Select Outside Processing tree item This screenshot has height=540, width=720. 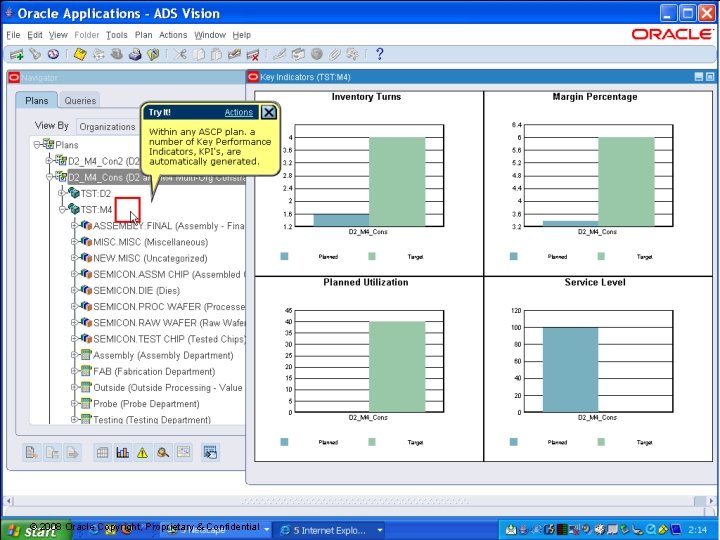click(x=168, y=388)
